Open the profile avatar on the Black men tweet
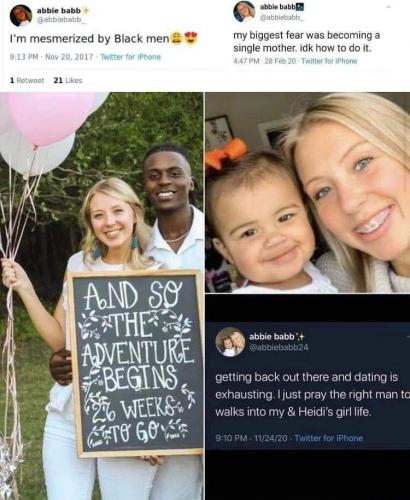This screenshot has width=410, height=500. click(21, 15)
